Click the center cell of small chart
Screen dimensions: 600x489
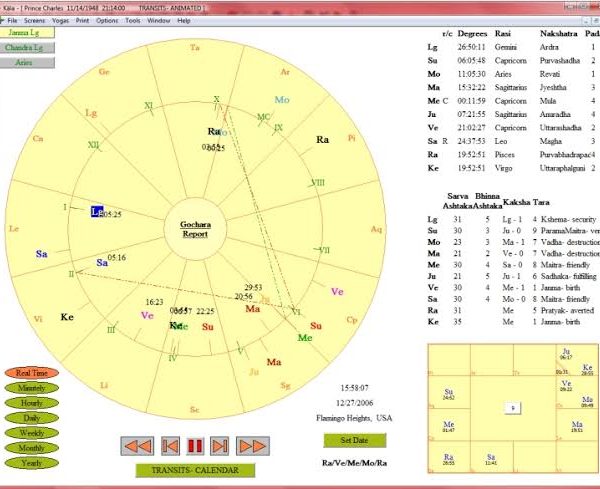tap(511, 408)
